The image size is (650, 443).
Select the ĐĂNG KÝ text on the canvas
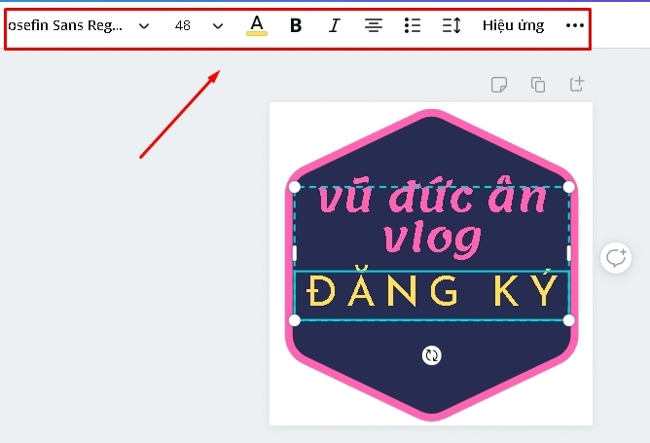[x=431, y=292]
